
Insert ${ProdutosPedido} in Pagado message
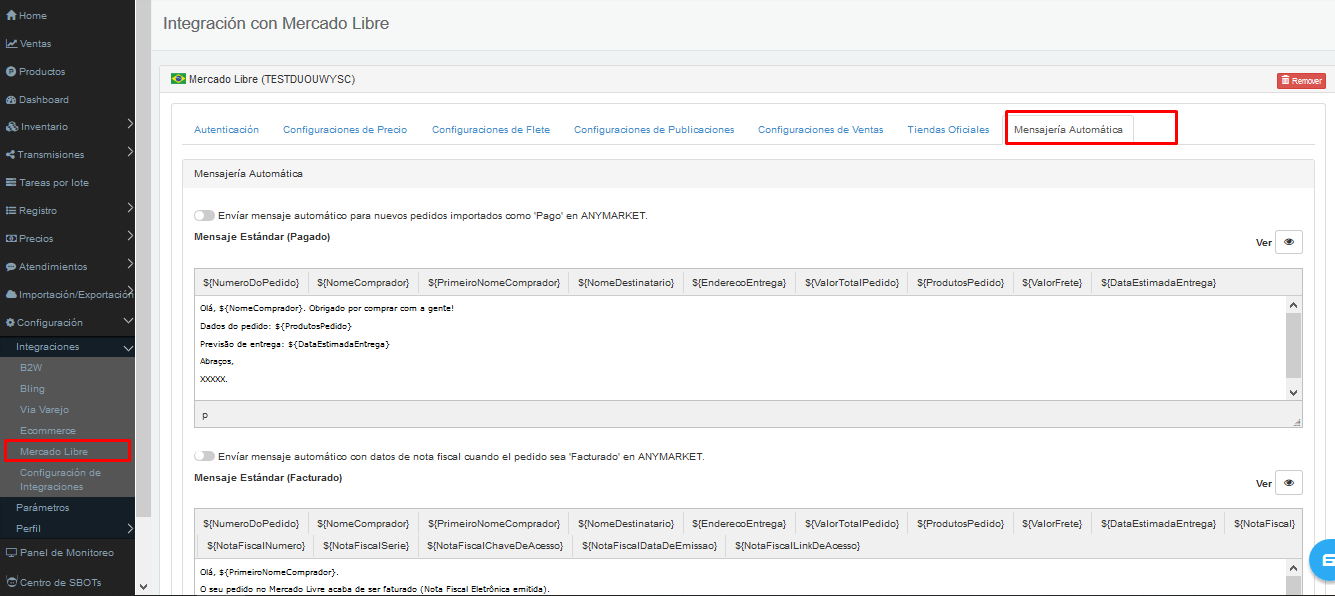(961, 283)
